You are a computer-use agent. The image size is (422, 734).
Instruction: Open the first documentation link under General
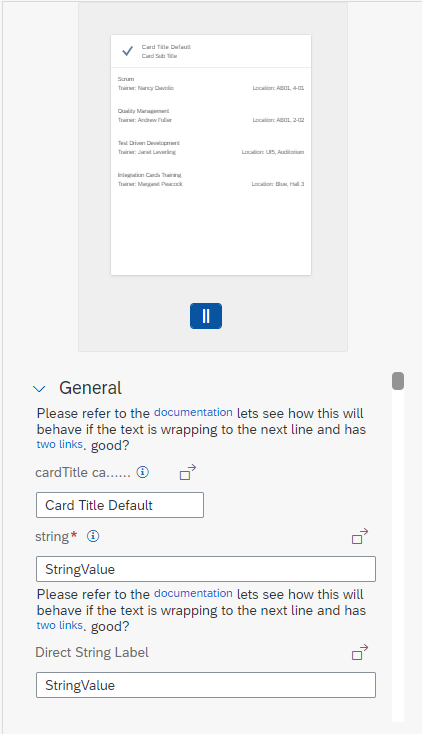193,412
